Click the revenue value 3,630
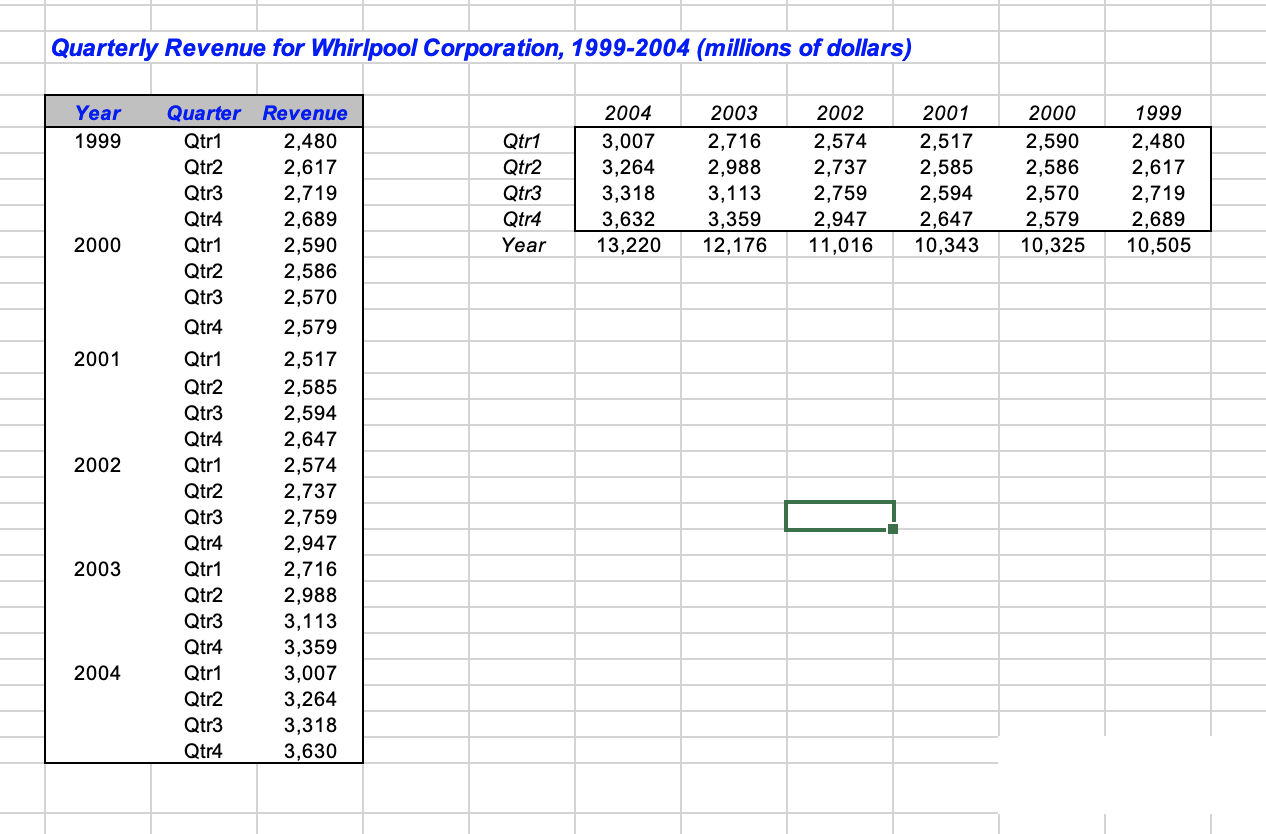The width and height of the screenshot is (1266, 834). point(310,751)
